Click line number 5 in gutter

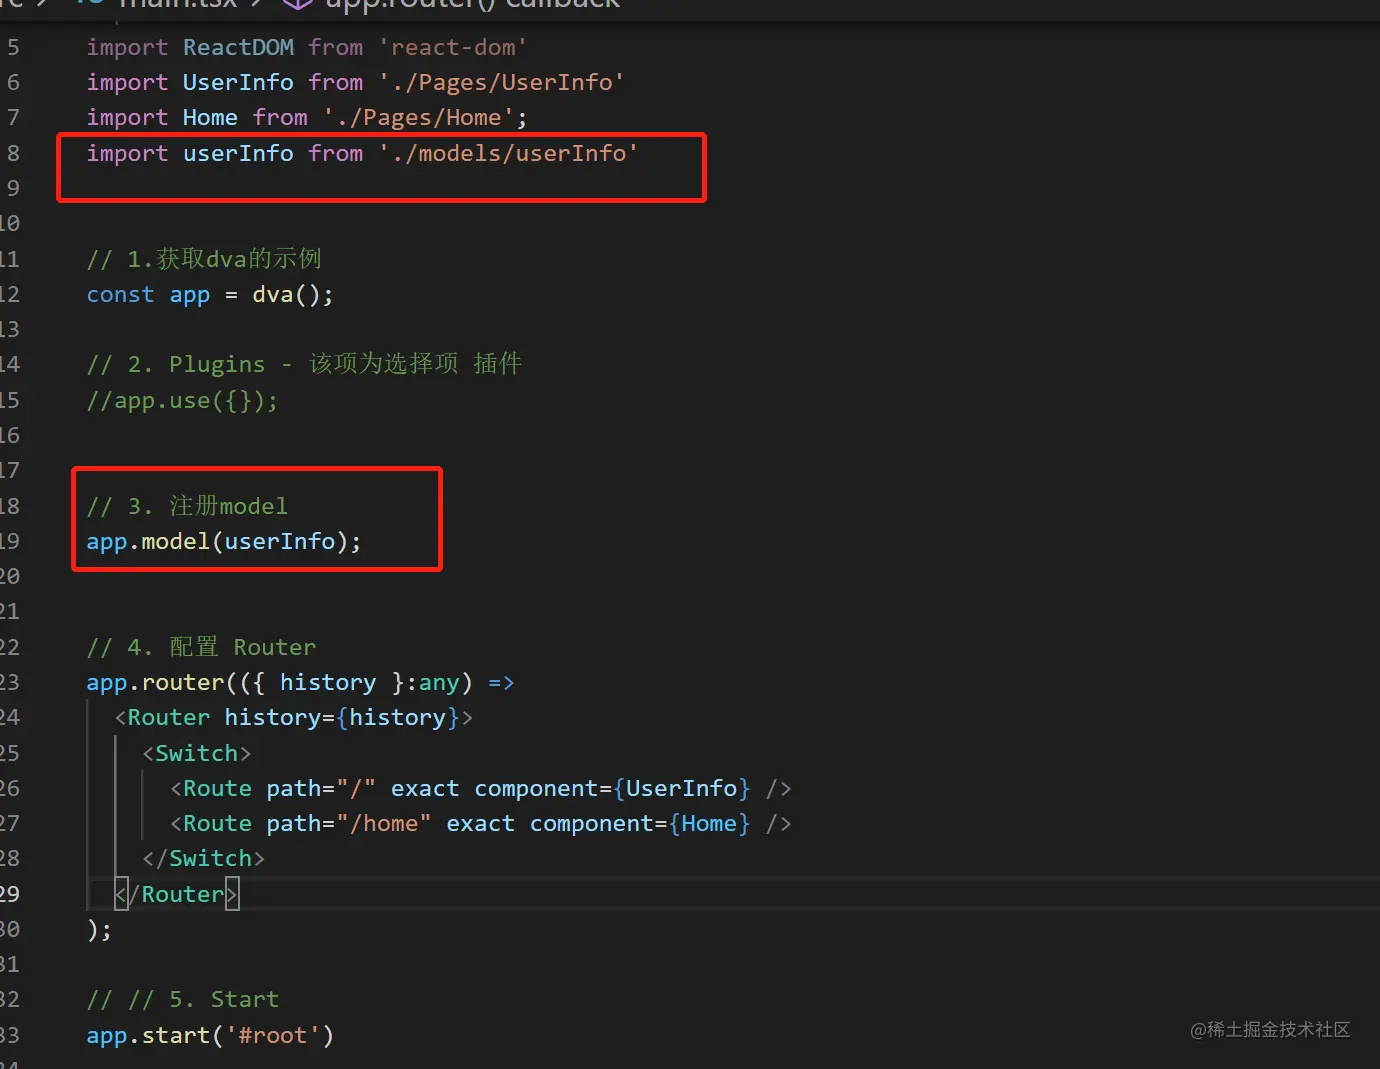tap(13, 47)
